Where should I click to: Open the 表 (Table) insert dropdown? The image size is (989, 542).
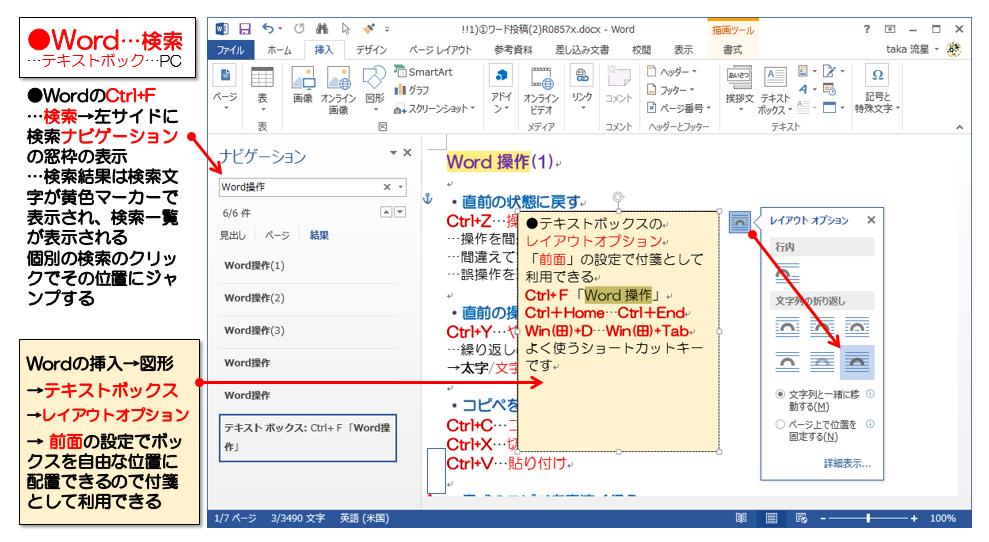(x=262, y=88)
